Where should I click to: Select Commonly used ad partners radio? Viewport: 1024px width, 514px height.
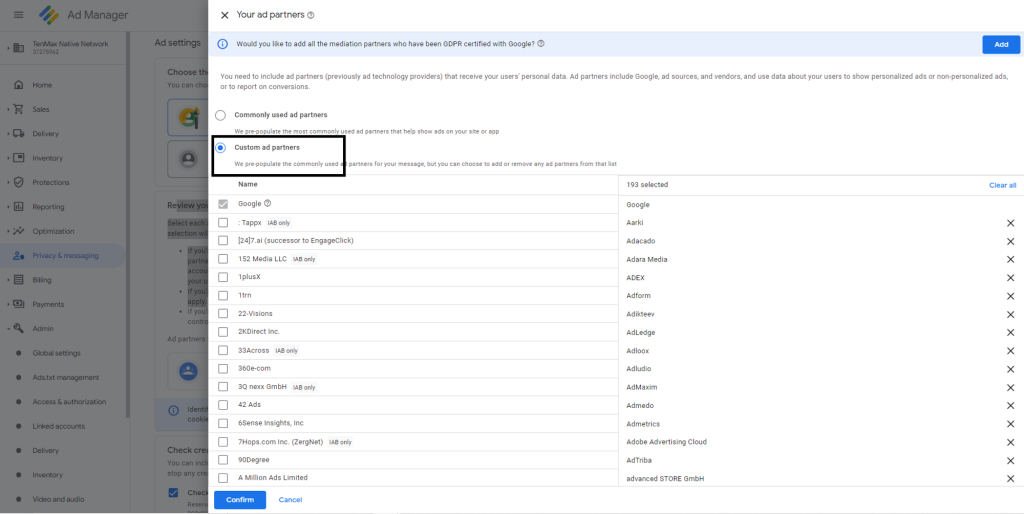tap(221, 115)
